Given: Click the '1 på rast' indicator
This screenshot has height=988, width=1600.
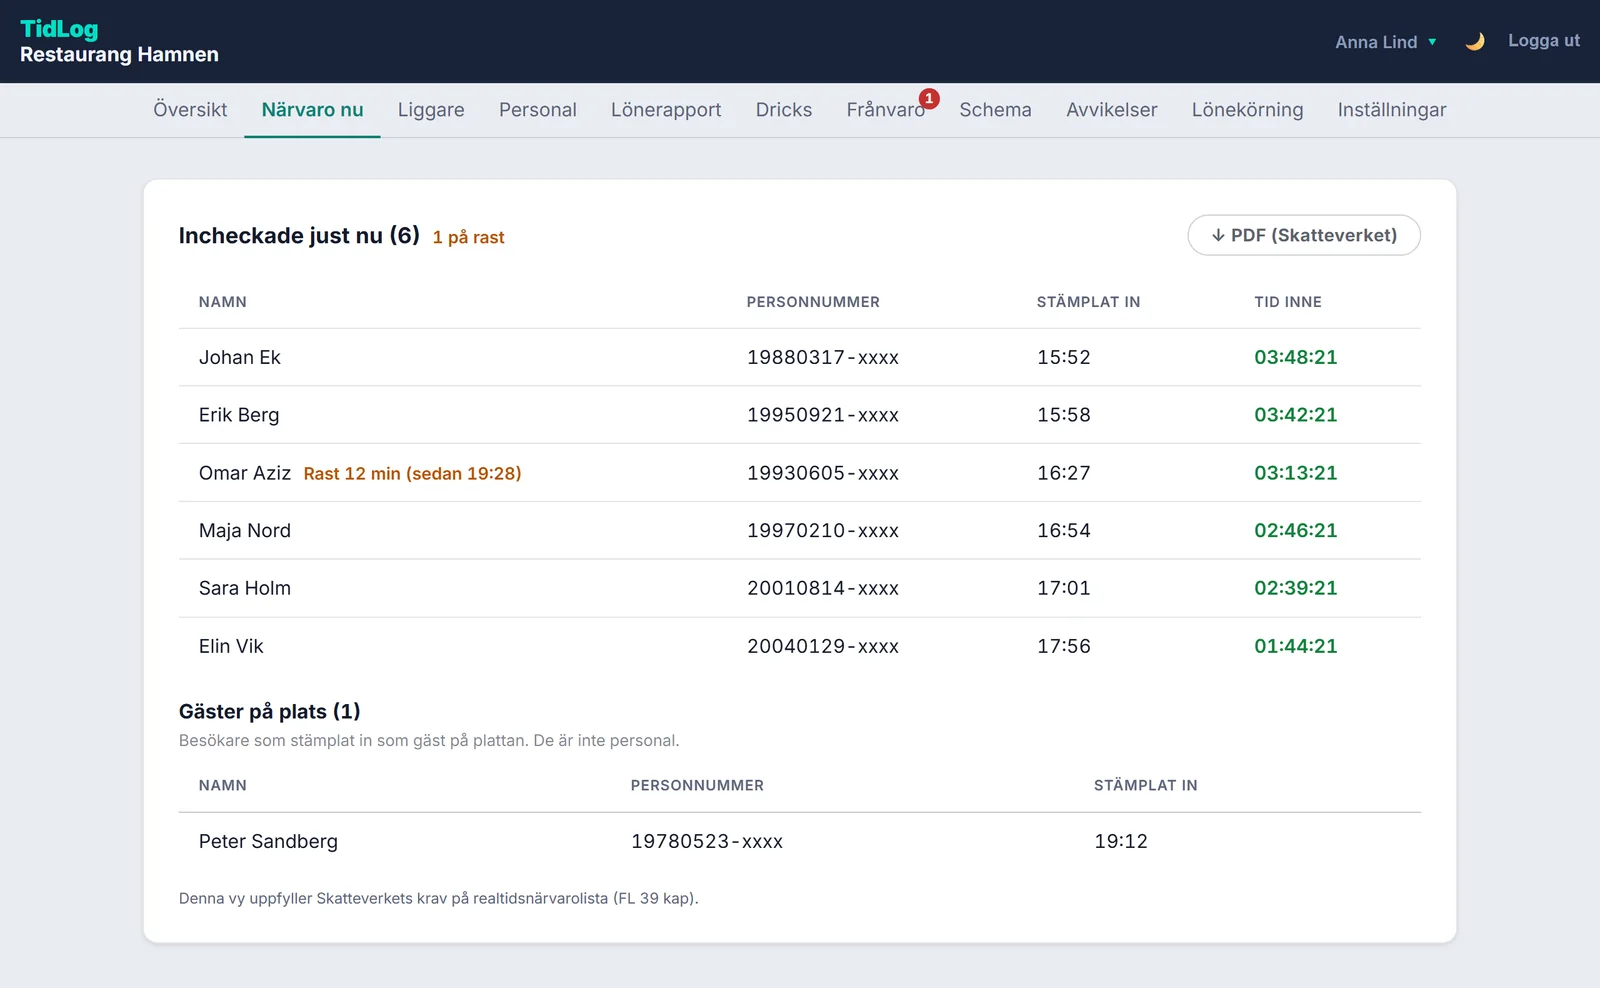Looking at the screenshot, I should (468, 237).
